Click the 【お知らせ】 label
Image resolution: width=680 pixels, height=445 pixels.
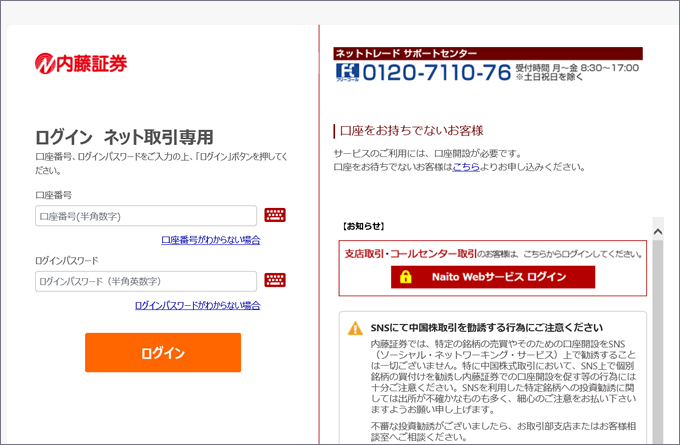(x=363, y=226)
